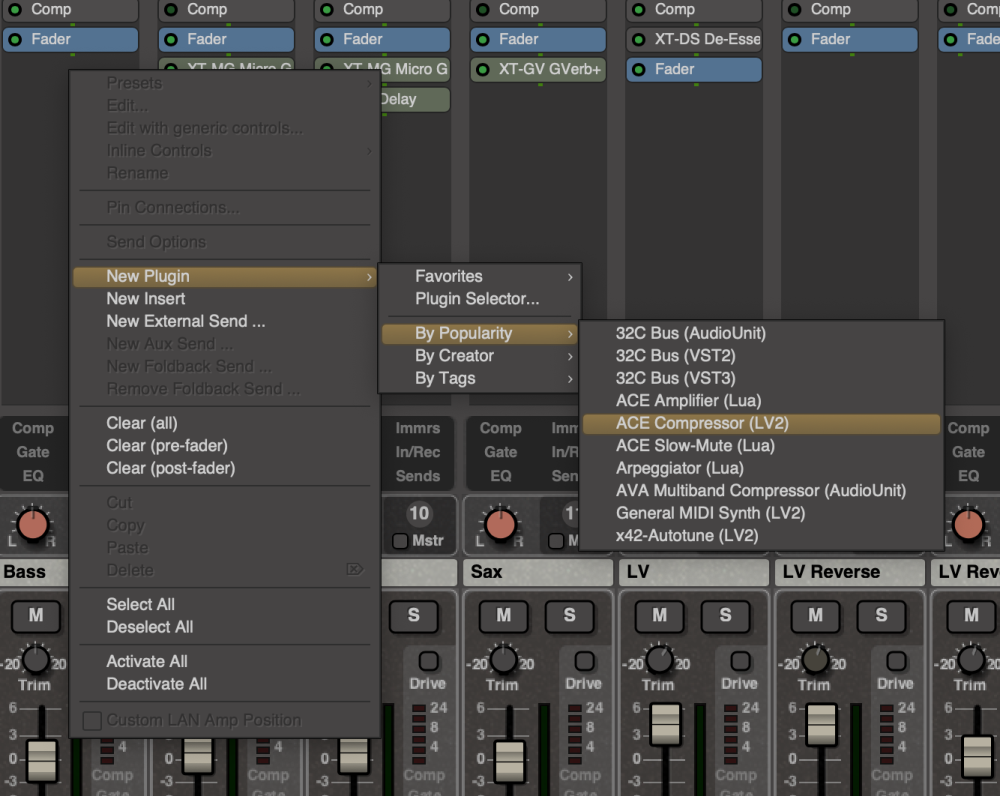Toggle enable LED on XT-DS De-Esser plugin
1000x796 pixels.
point(638,40)
